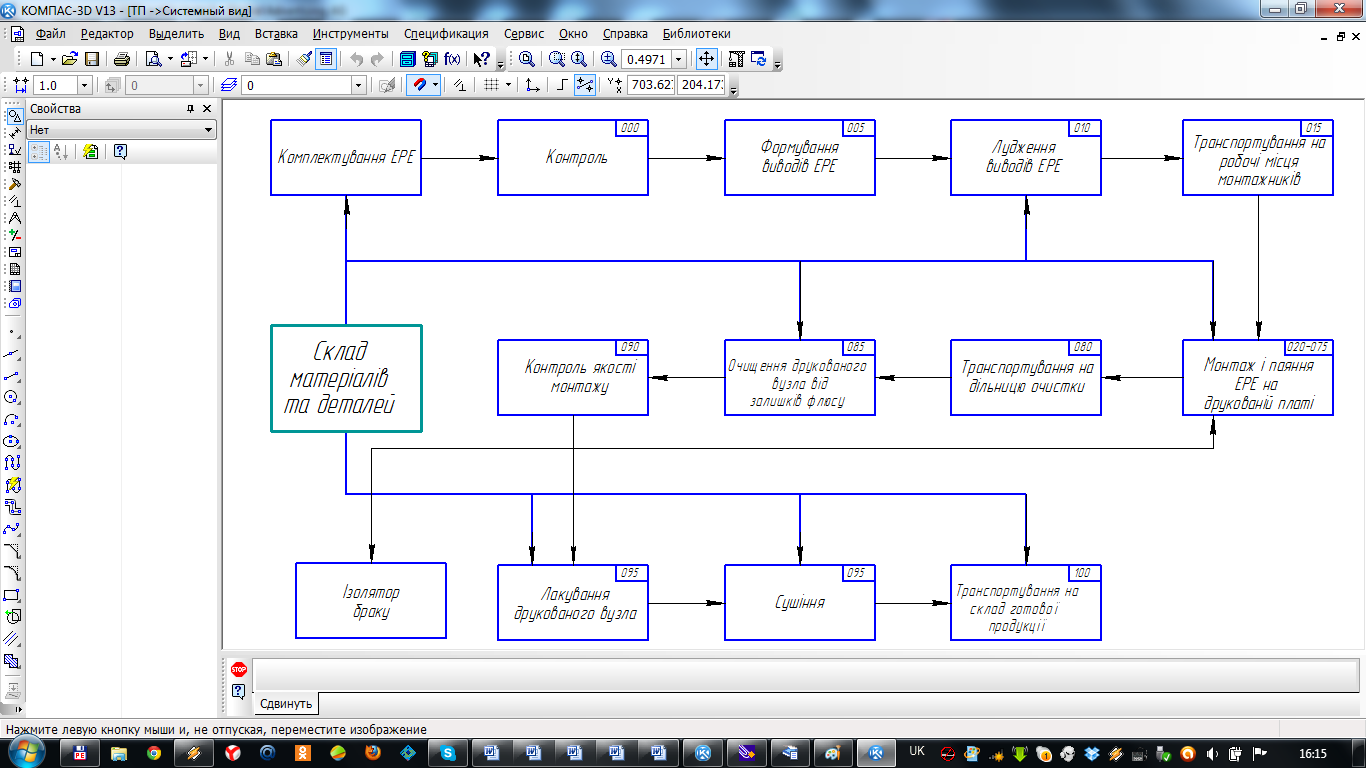Select the Dimensions panel icon in sidebar
1366x768 pixels.
click(x=14, y=133)
